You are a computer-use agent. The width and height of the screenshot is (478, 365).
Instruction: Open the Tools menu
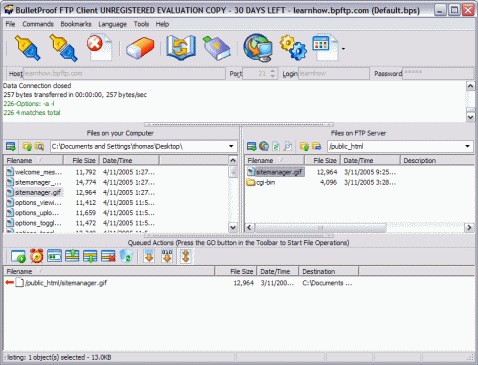tap(141, 24)
